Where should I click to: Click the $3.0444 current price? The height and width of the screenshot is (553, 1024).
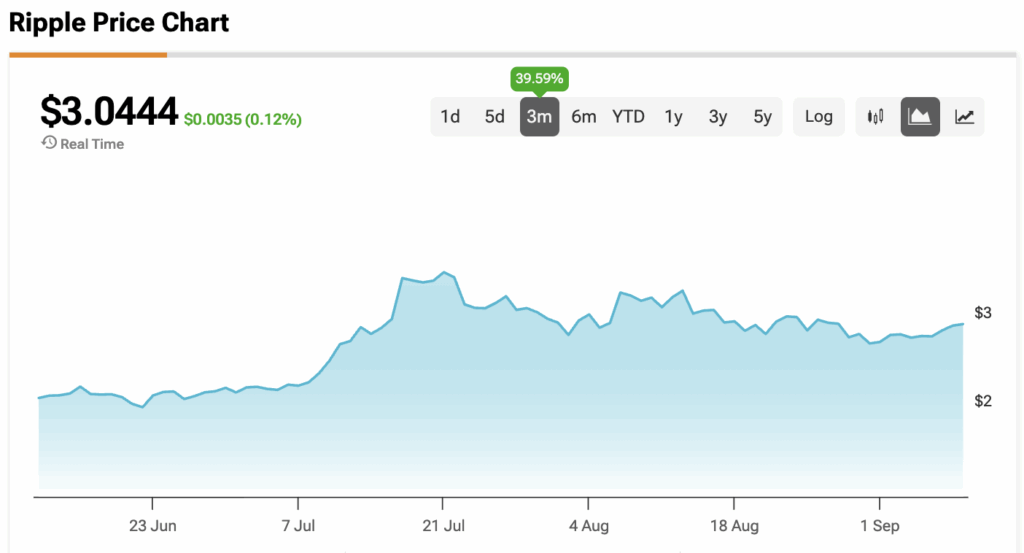pos(109,111)
